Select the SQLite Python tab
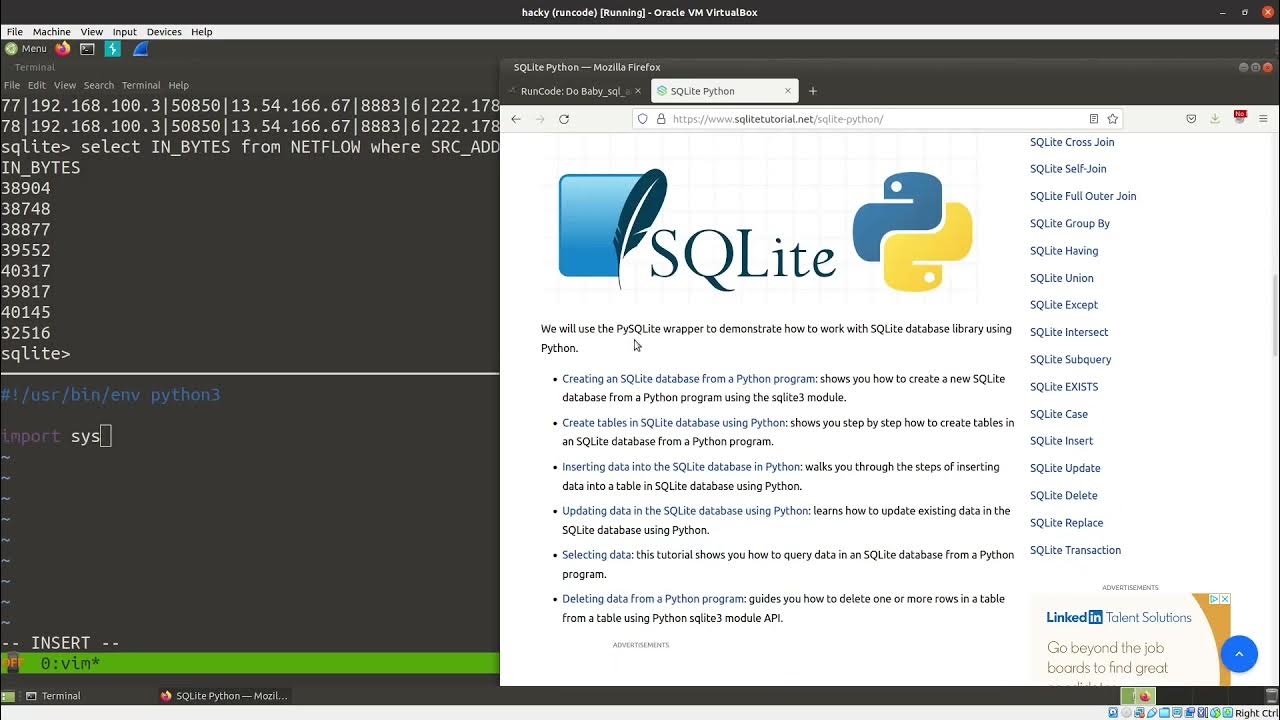The width and height of the screenshot is (1280, 720). (724, 91)
